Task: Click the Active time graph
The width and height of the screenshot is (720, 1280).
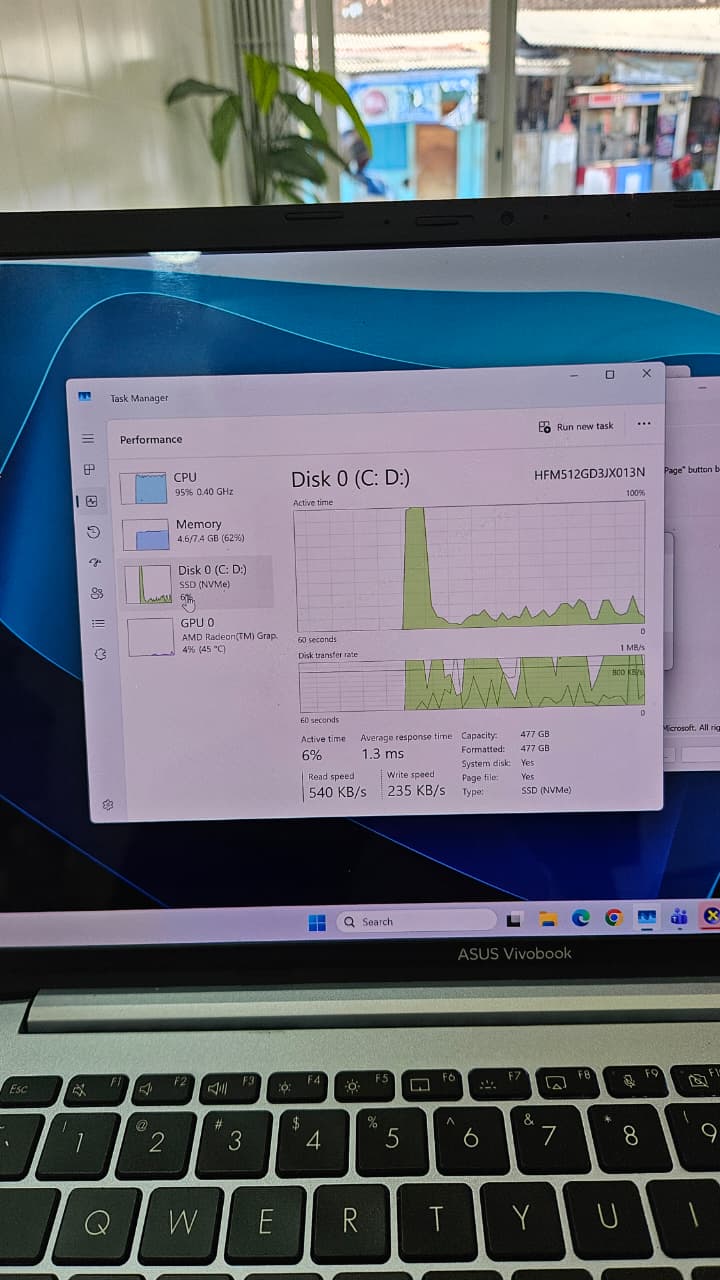Action: coord(470,568)
